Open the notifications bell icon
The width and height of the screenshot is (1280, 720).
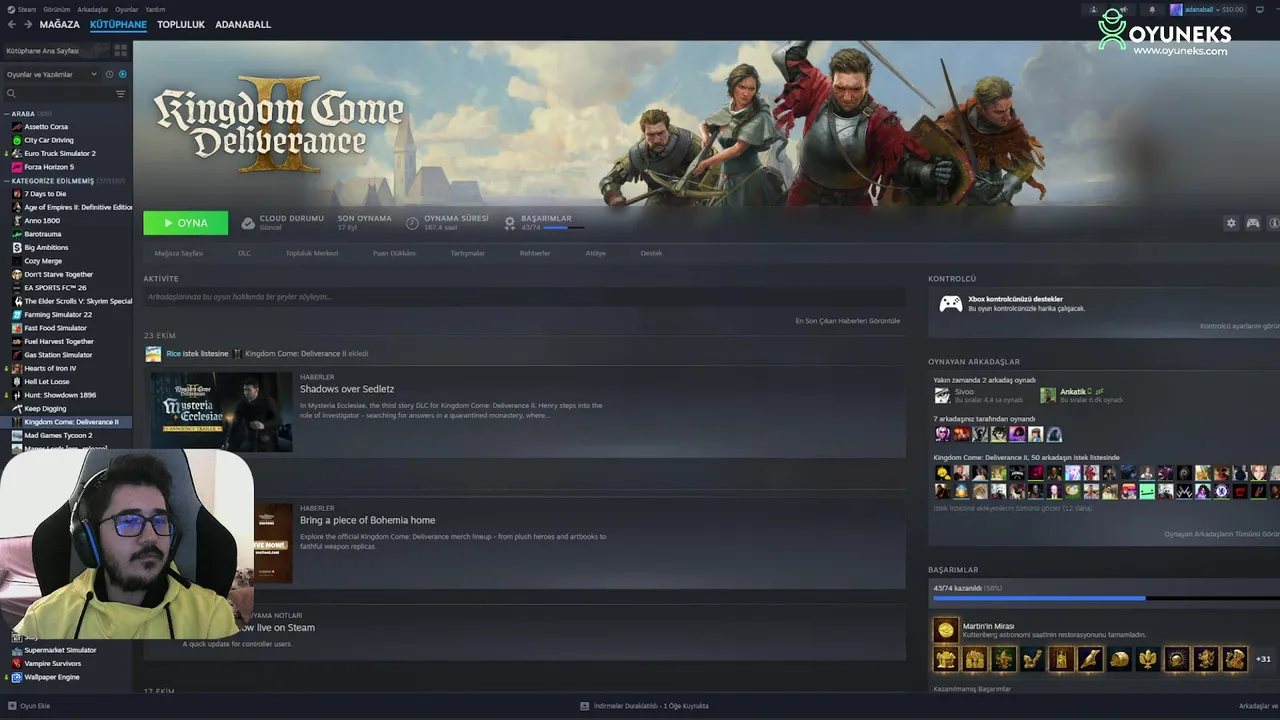1151,10
